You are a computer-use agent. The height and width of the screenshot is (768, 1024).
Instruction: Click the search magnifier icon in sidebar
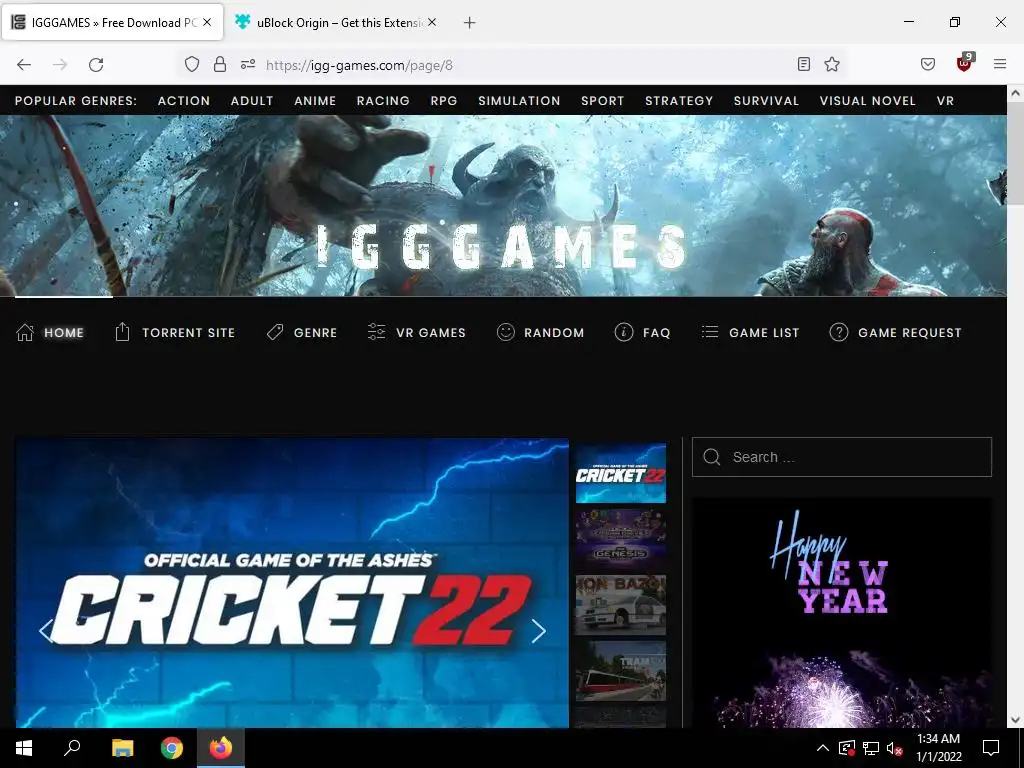pyautogui.click(x=712, y=457)
